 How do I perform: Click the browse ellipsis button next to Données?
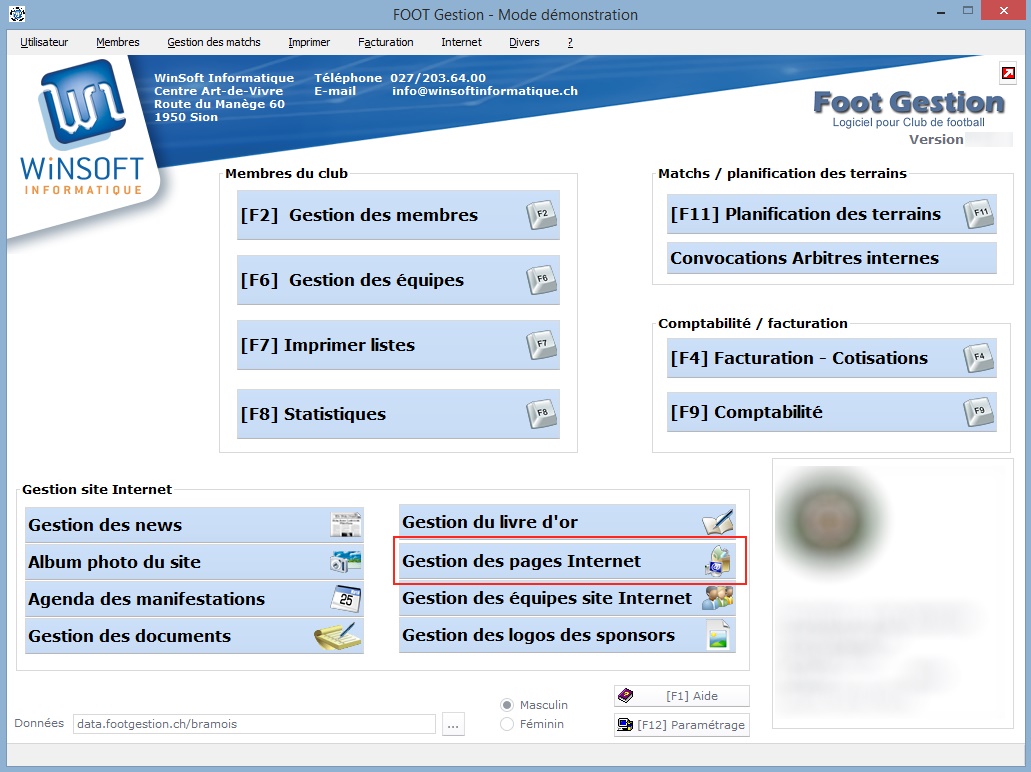pyautogui.click(x=453, y=724)
